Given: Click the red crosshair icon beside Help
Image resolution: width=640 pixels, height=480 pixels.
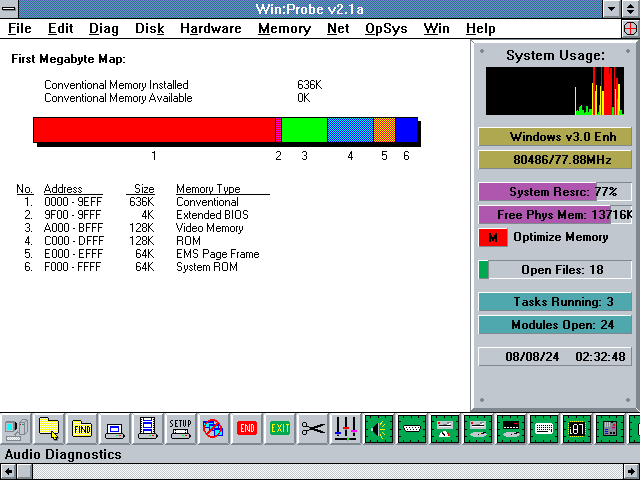Looking at the screenshot, I should (631, 29).
